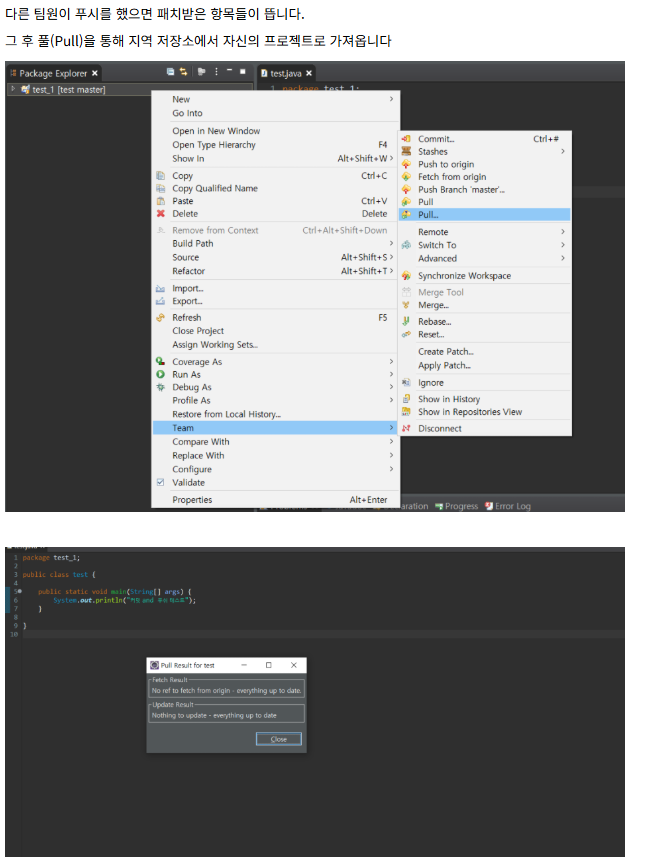
Task: Close the test.java editor tab
Action: click(x=309, y=73)
